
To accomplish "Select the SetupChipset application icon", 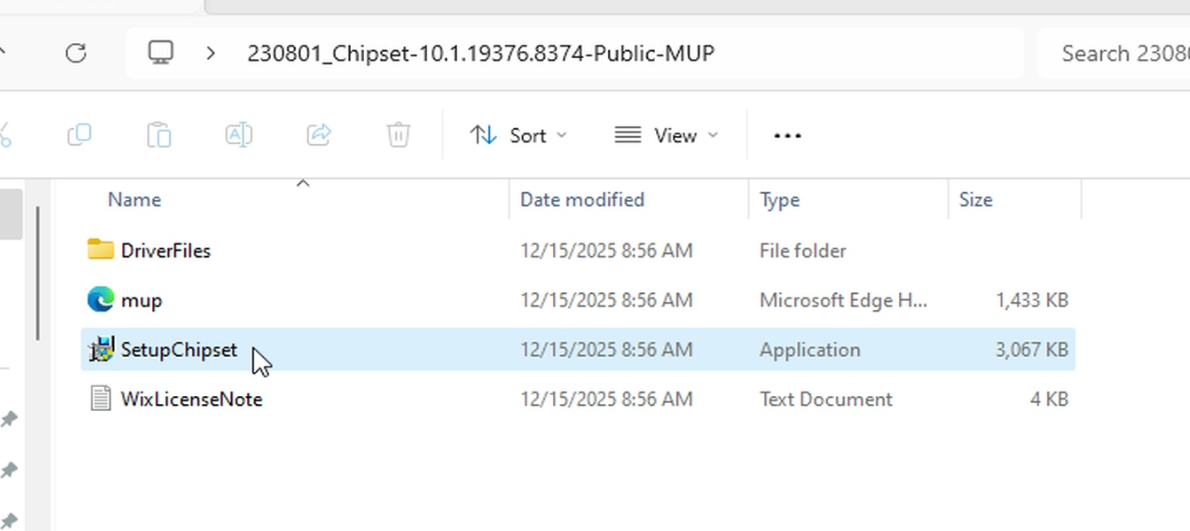I will [x=100, y=350].
